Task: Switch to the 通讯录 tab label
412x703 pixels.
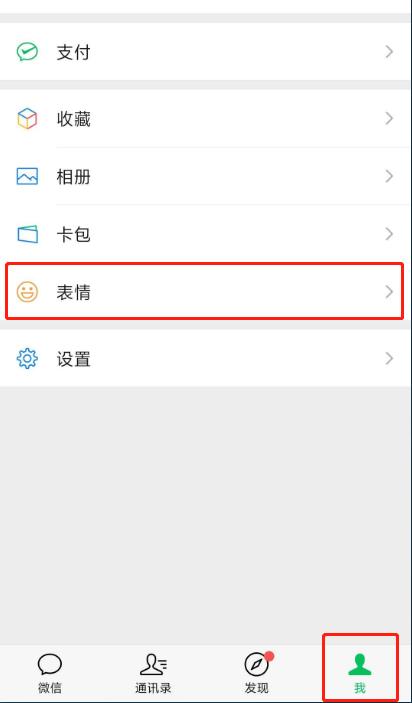Action: click(x=153, y=688)
